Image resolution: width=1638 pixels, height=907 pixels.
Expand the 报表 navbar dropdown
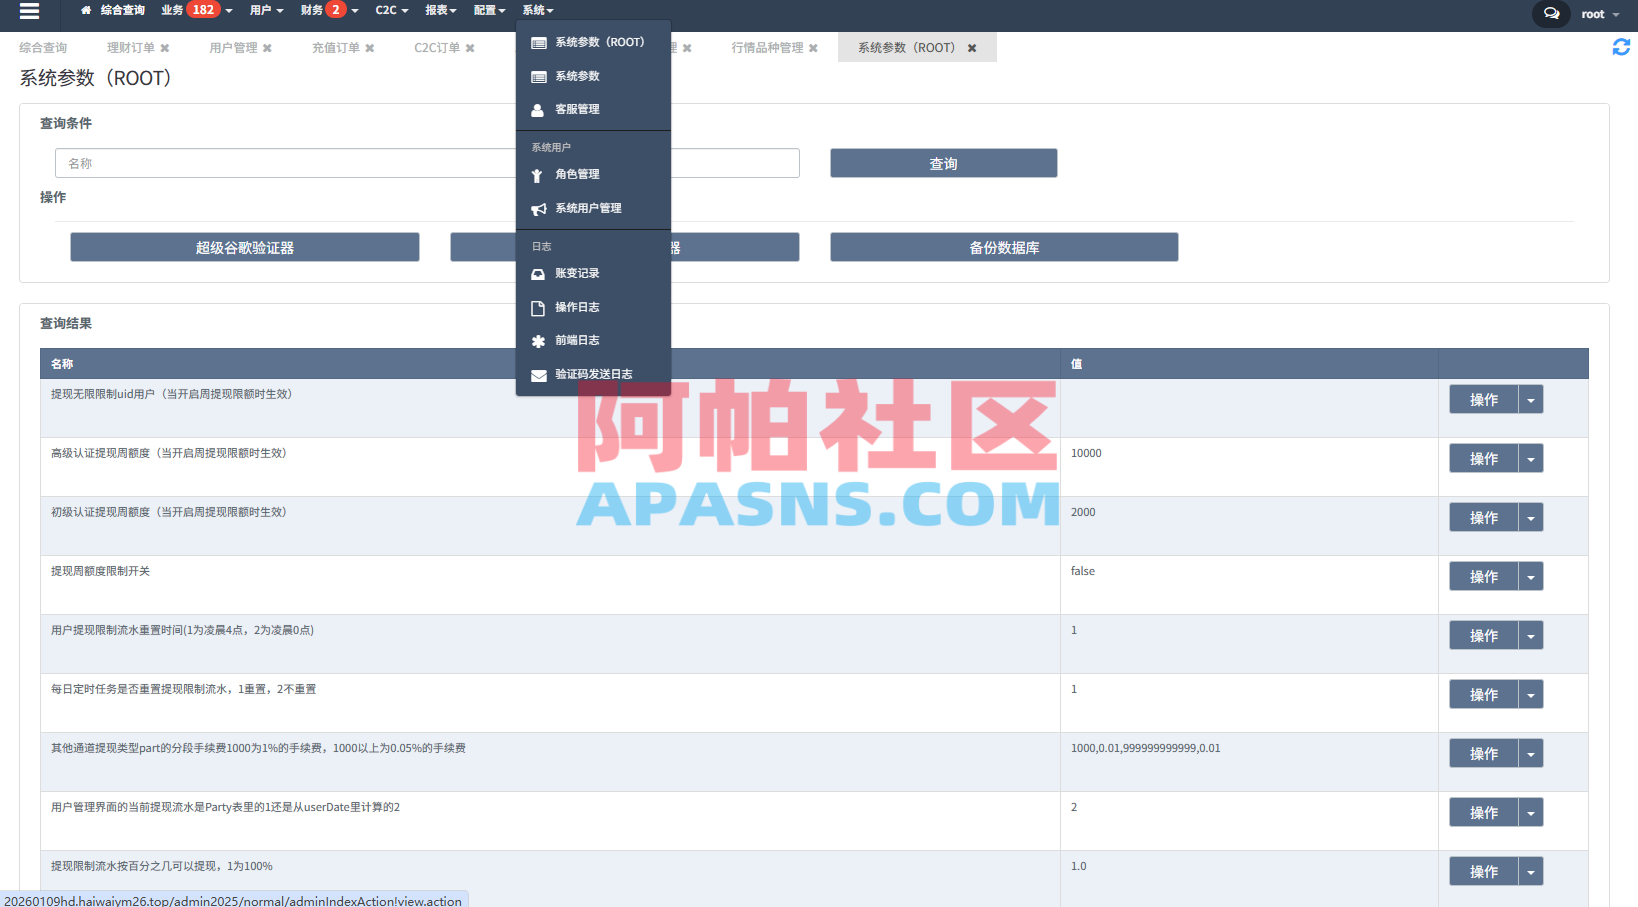pos(440,10)
